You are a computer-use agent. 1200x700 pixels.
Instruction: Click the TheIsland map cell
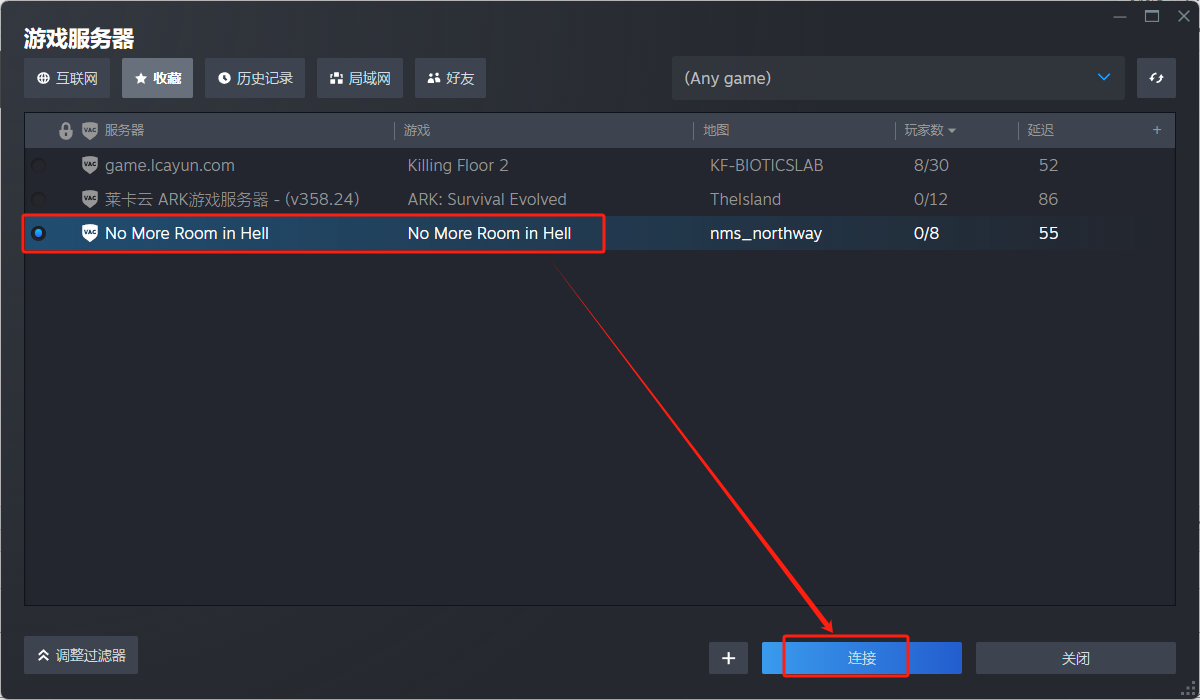click(746, 199)
